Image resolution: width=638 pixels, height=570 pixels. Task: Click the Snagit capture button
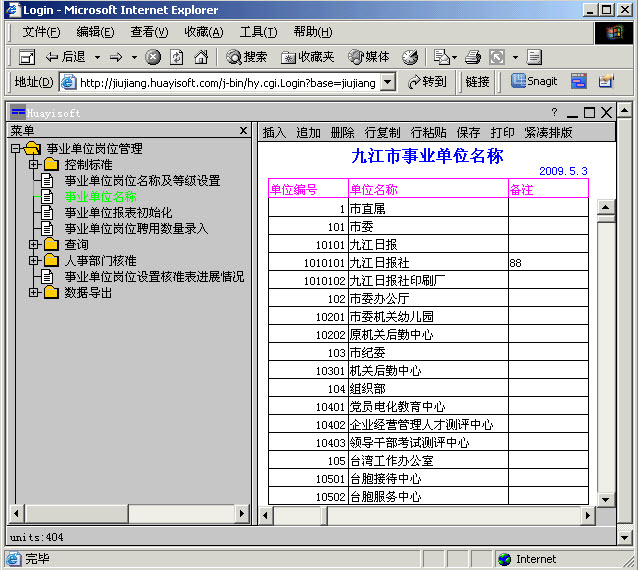point(534,81)
